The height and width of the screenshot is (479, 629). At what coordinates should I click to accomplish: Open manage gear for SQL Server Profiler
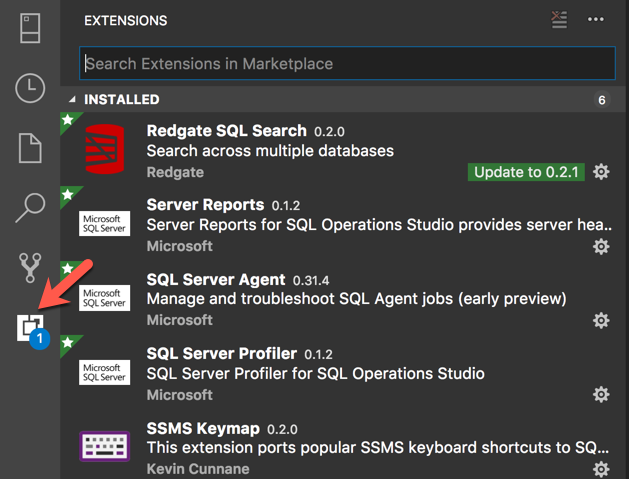(x=601, y=394)
